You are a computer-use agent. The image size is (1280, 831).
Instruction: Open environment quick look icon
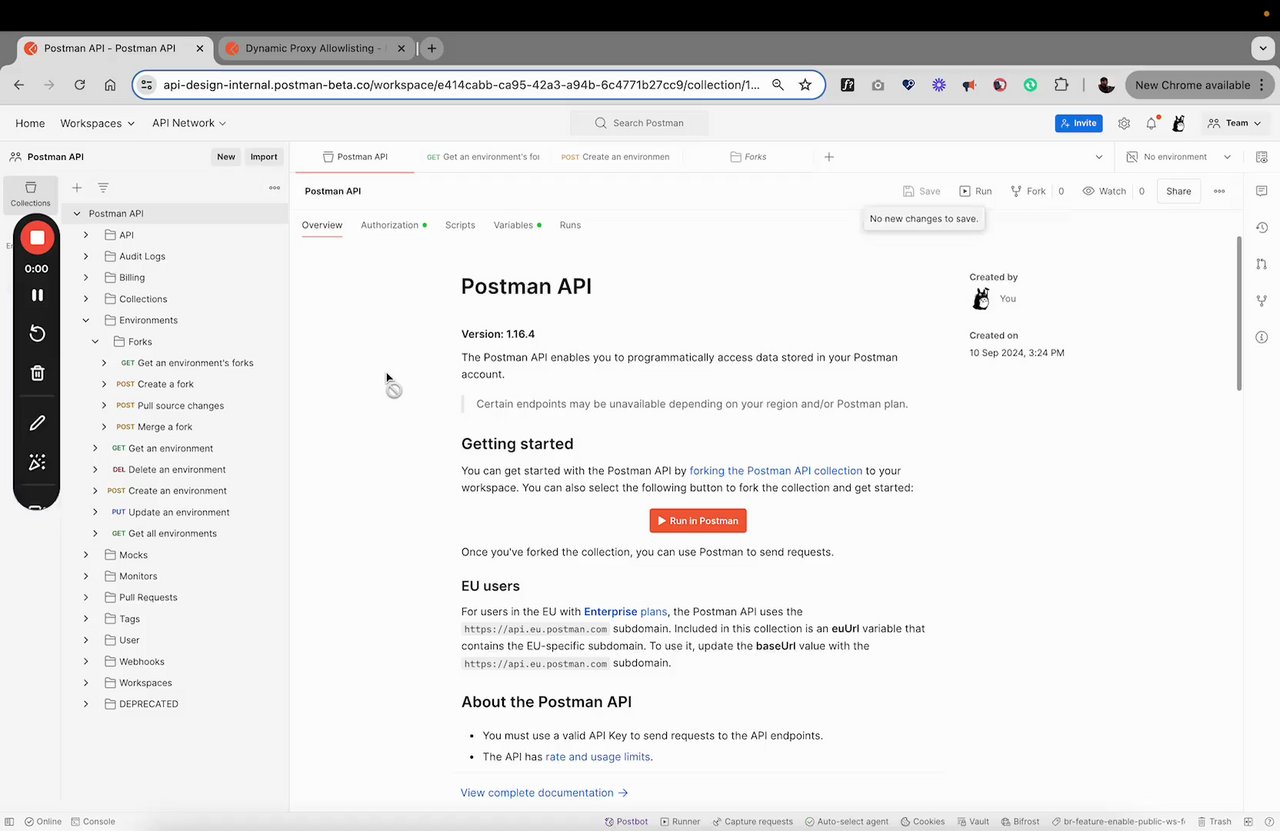[x=1261, y=157]
